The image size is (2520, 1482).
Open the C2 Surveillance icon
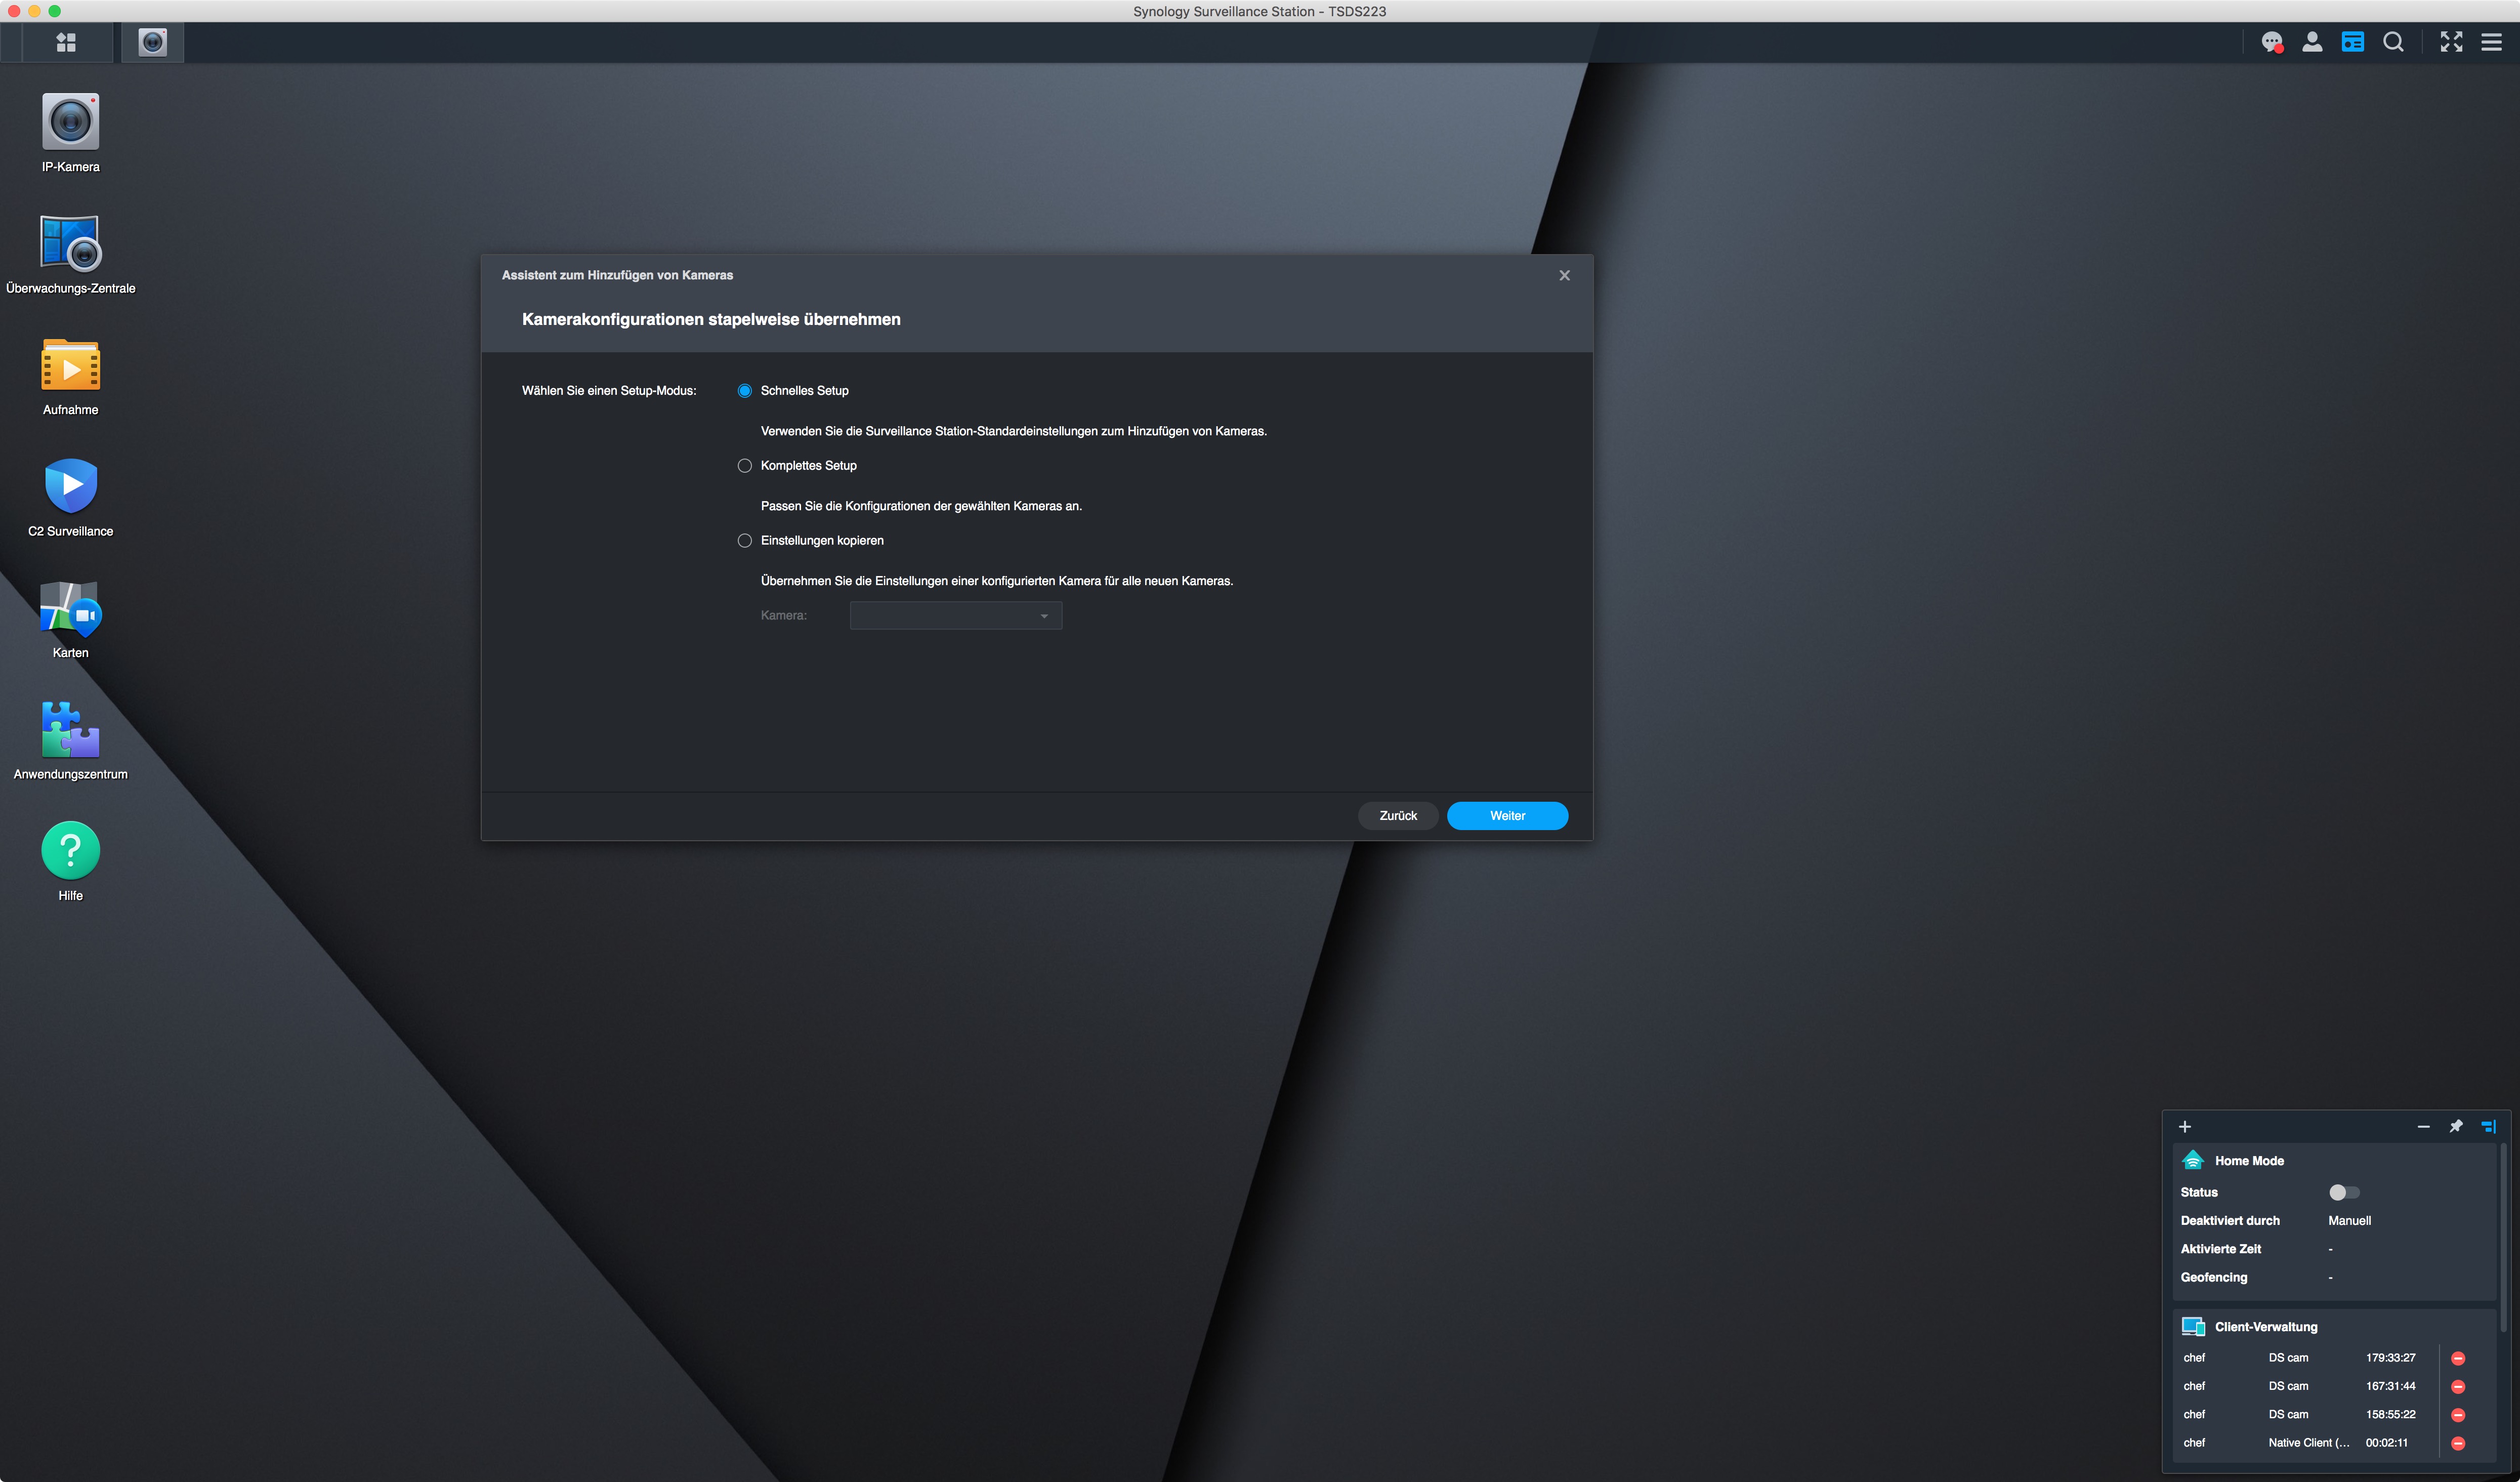[x=70, y=487]
